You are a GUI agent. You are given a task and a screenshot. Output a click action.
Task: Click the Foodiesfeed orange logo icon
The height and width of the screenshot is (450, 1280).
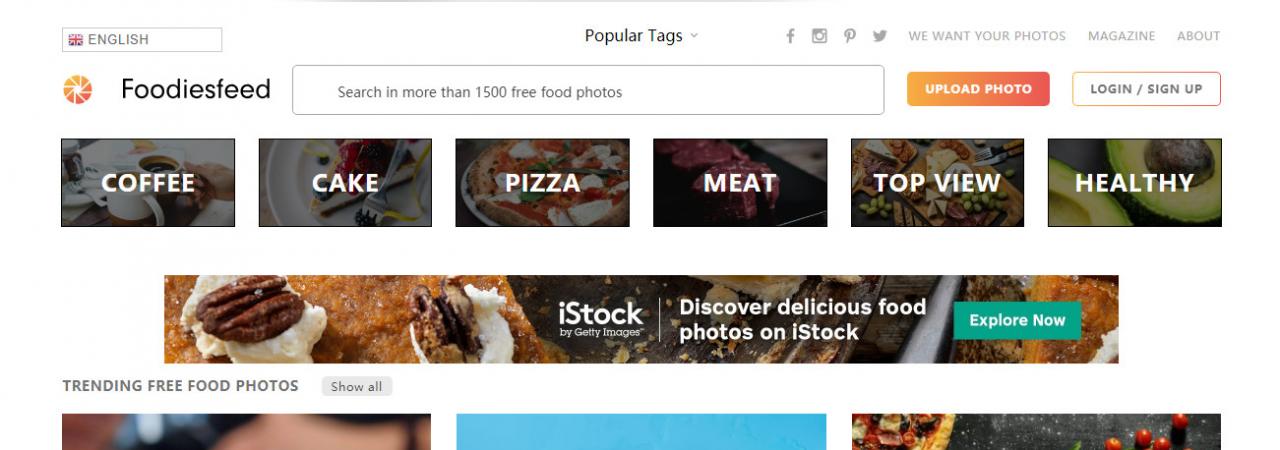[x=78, y=90]
